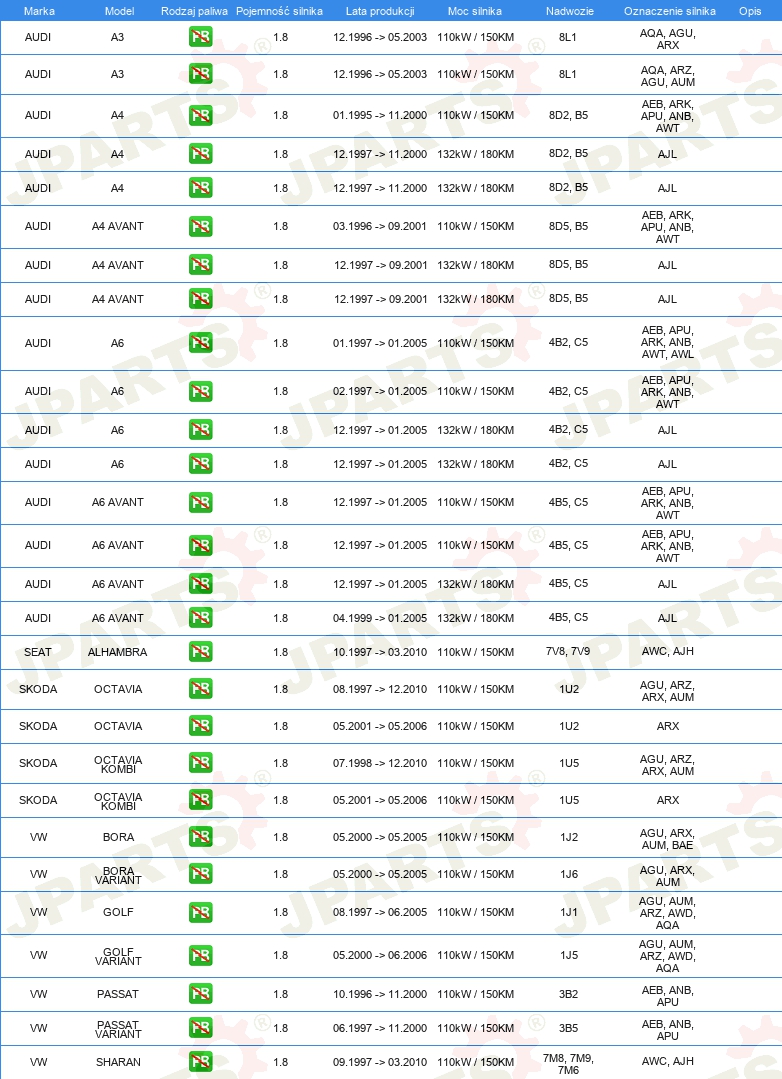Click fuel icon in Audi A6 02.1997 row
782x1079 pixels.
pyautogui.click(x=200, y=392)
